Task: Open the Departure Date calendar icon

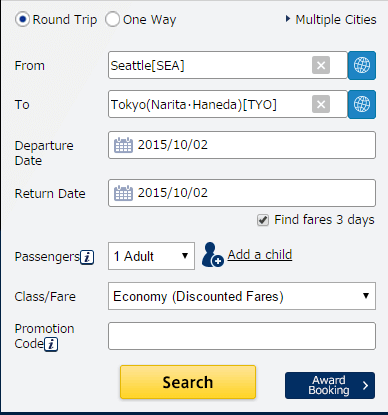Action: click(123, 145)
